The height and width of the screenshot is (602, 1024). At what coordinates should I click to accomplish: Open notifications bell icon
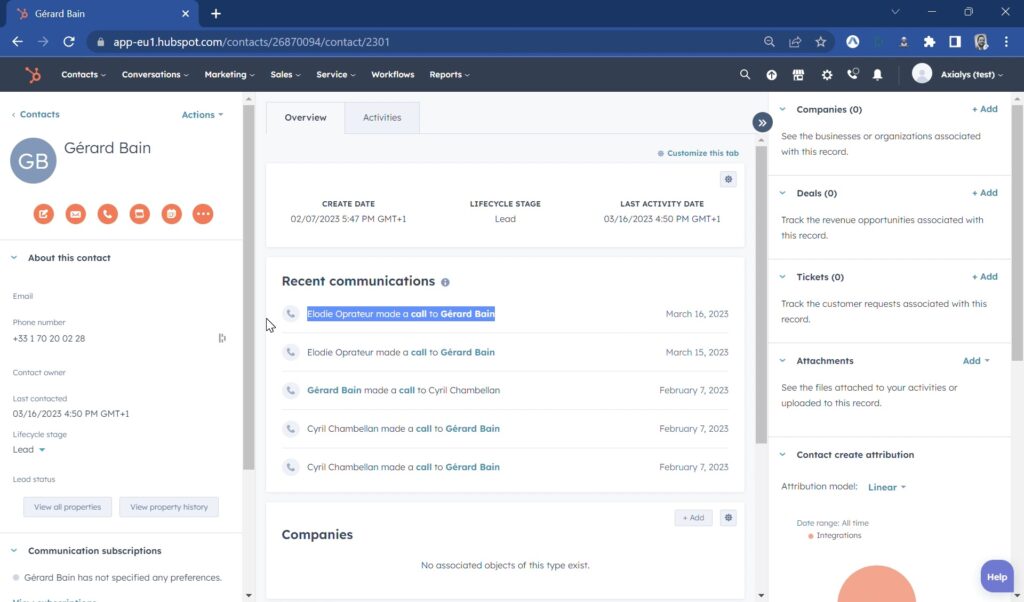coord(878,75)
